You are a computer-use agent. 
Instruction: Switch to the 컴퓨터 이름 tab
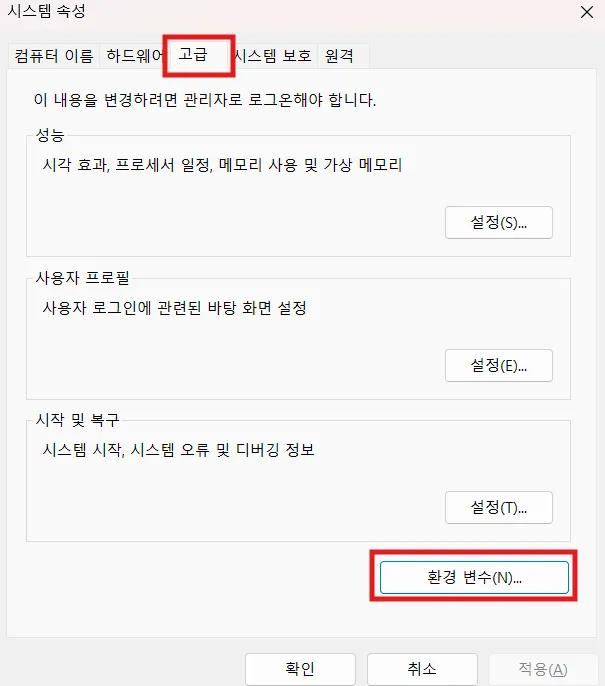pos(54,56)
